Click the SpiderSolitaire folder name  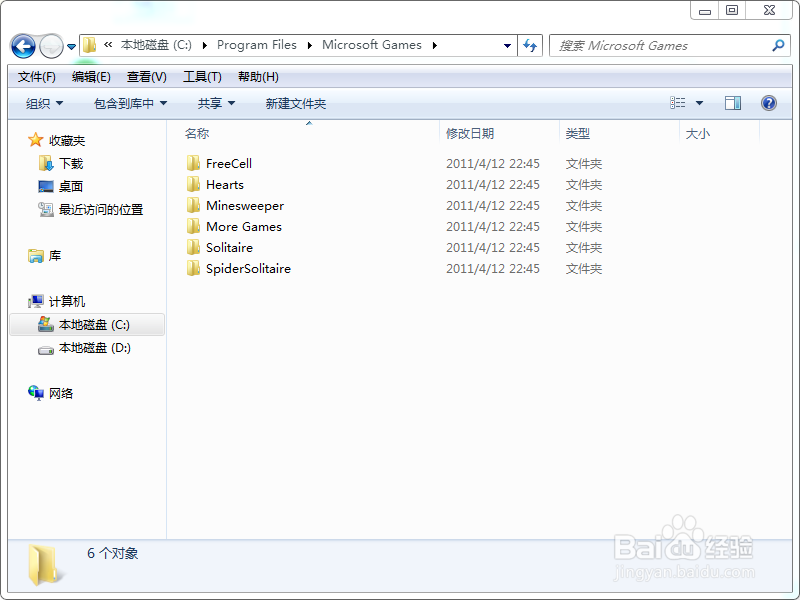(248, 268)
